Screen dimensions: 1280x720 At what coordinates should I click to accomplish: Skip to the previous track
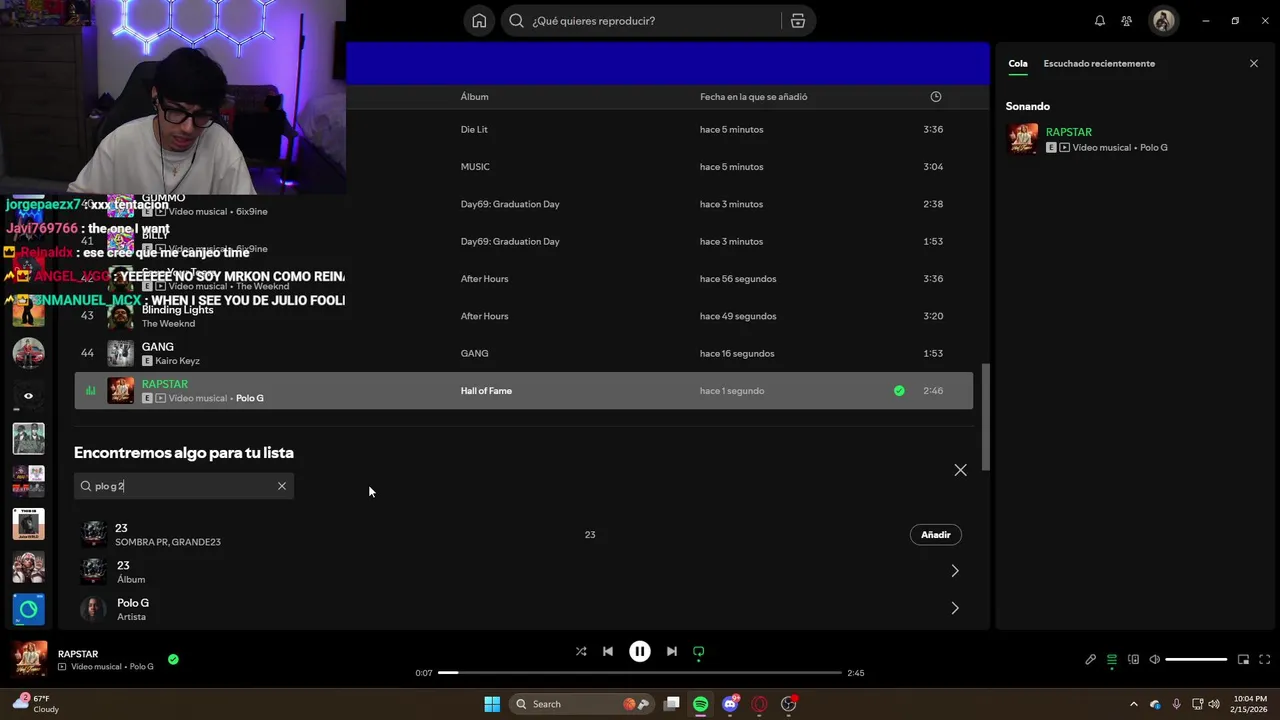coord(608,651)
